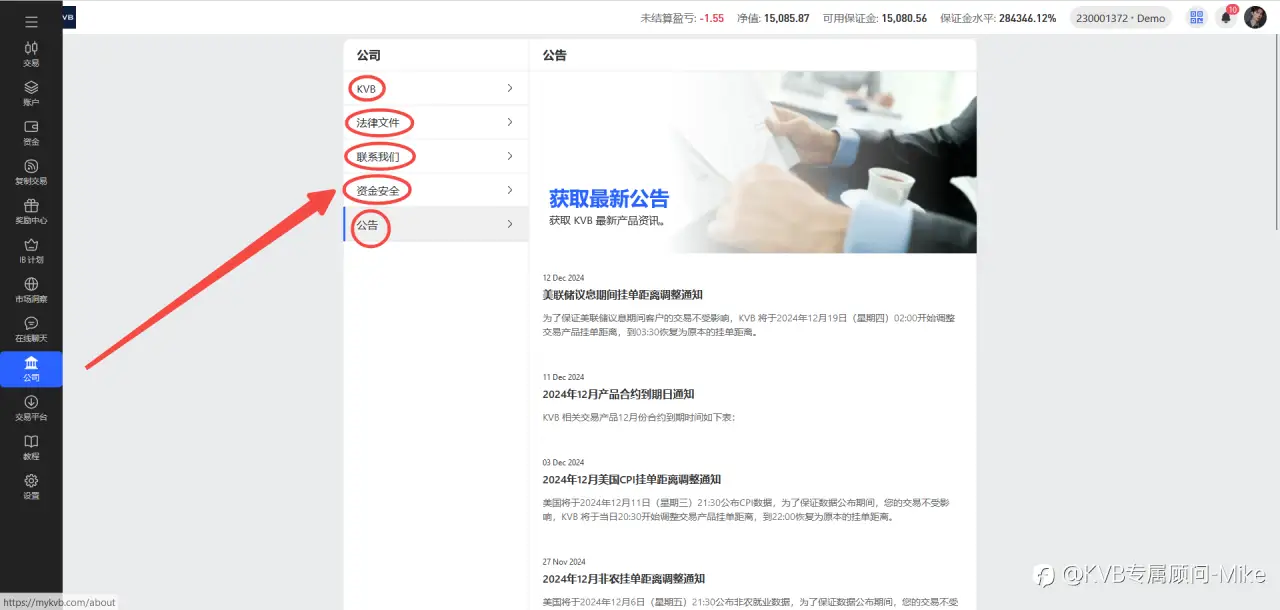The width and height of the screenshot is (1280, 610).
Task: Click the 公司 panel heading
Action: 368,56
